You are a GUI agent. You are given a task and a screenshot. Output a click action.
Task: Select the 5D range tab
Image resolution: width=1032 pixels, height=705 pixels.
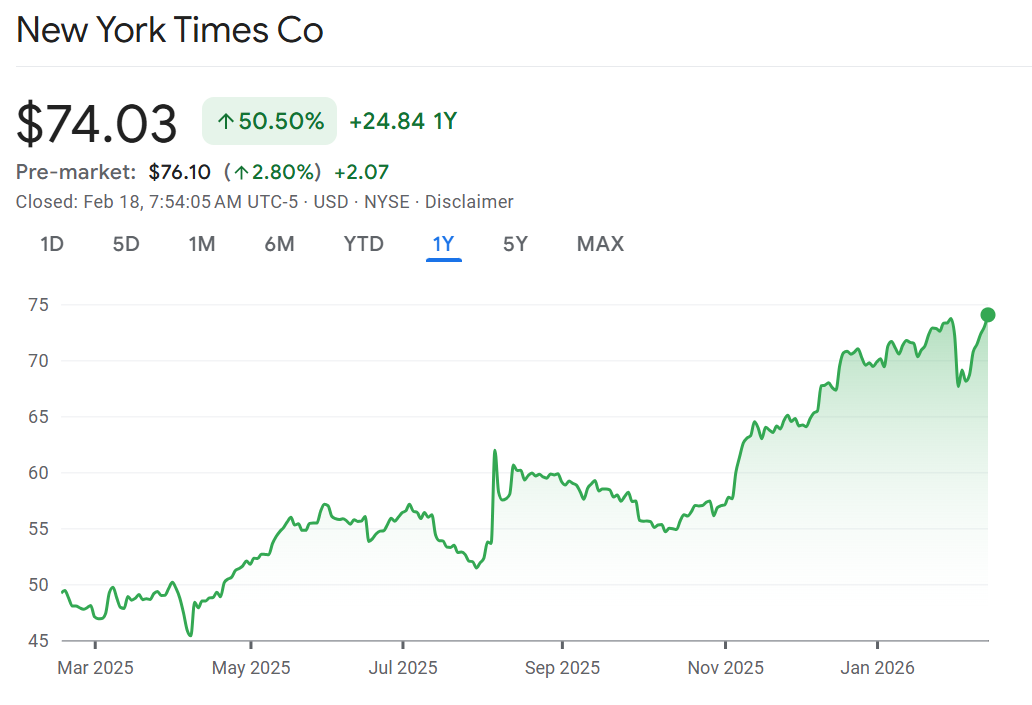126,244
